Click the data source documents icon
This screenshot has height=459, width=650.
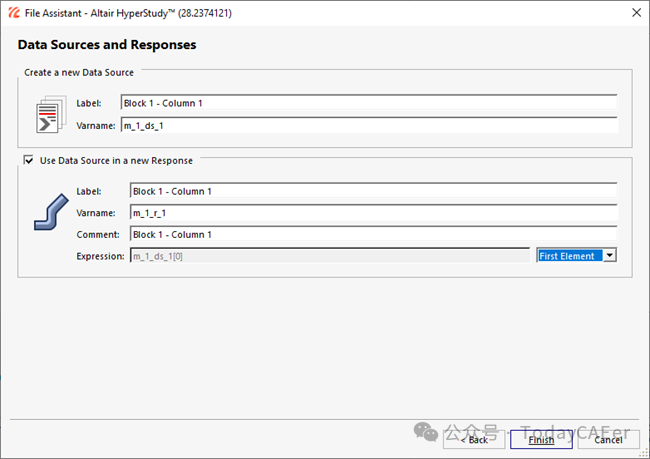[x=49, y=114]
